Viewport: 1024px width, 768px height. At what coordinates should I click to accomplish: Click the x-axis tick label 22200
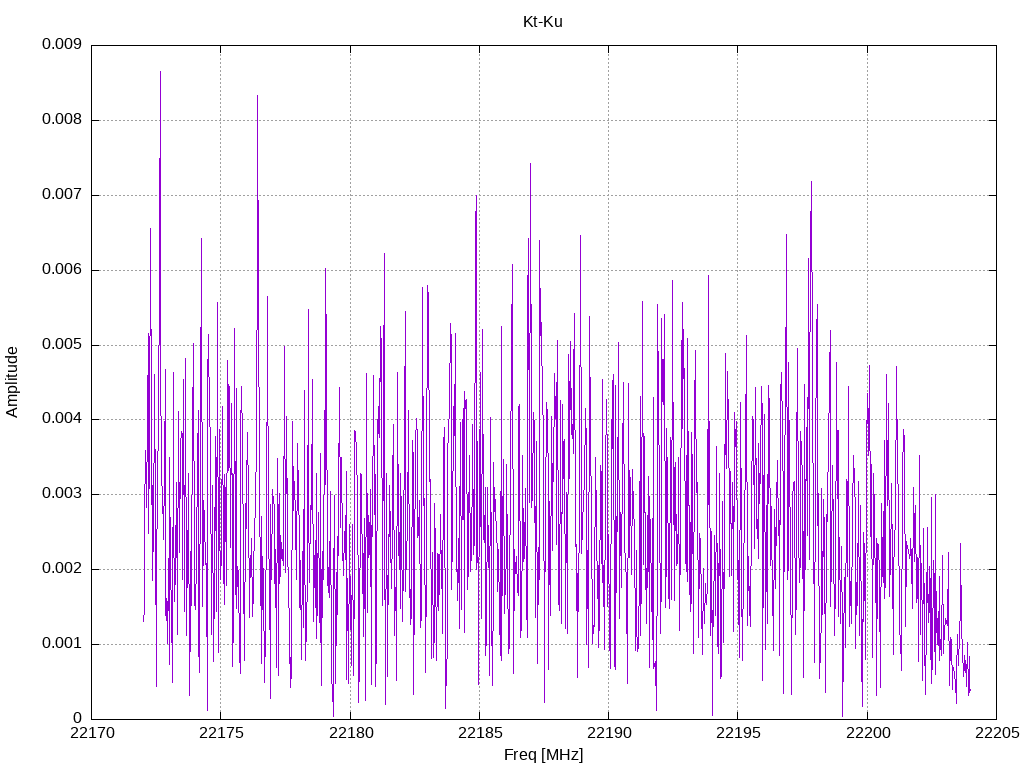tap(868, 733)
